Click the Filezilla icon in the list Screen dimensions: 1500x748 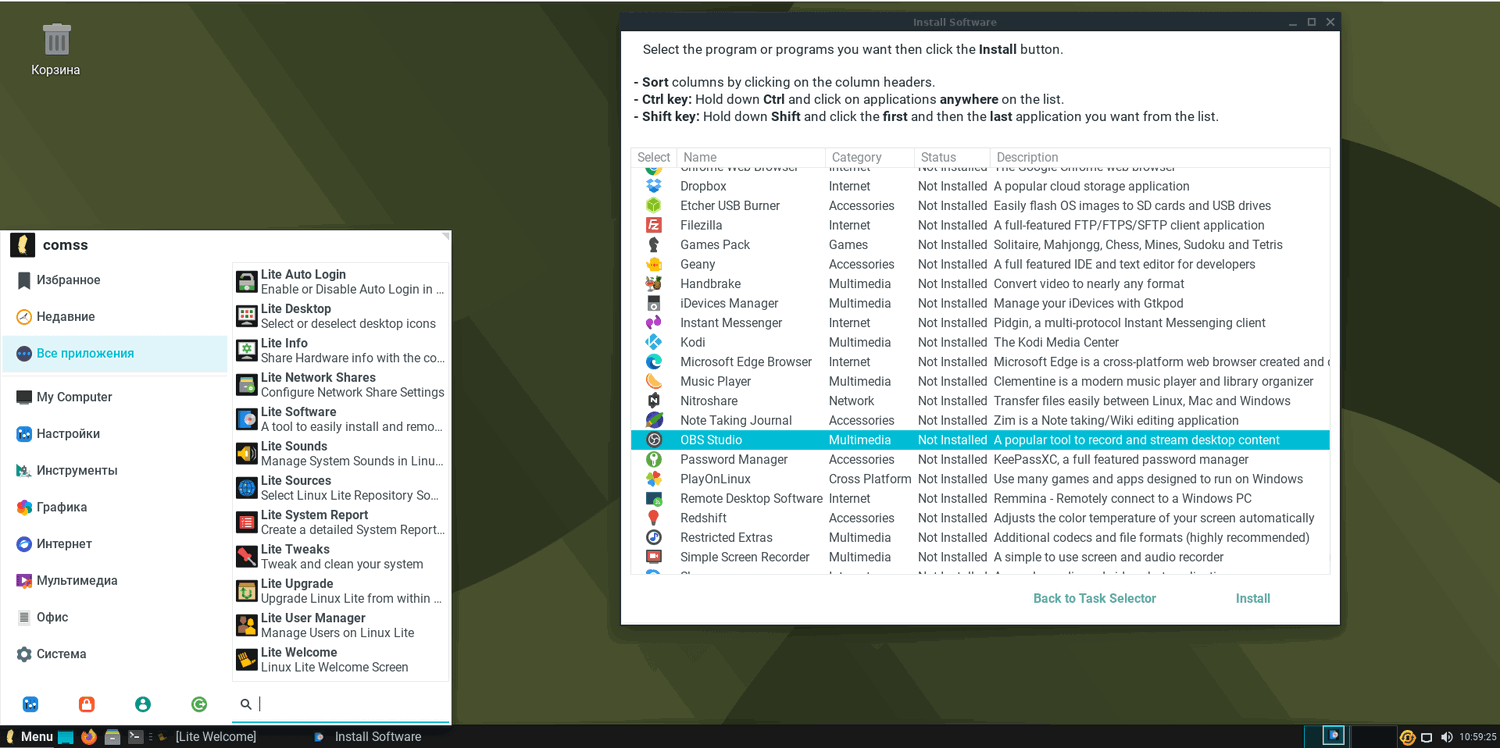coord(654,225)
